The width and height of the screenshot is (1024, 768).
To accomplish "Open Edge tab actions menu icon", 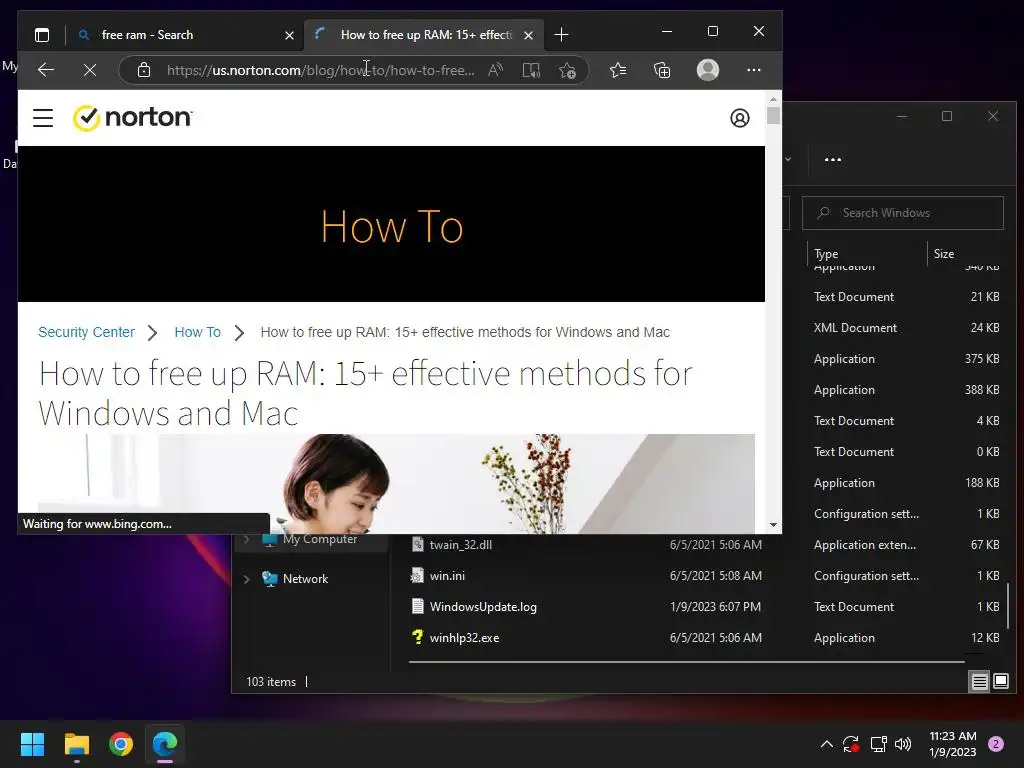I will pos(42,35).
